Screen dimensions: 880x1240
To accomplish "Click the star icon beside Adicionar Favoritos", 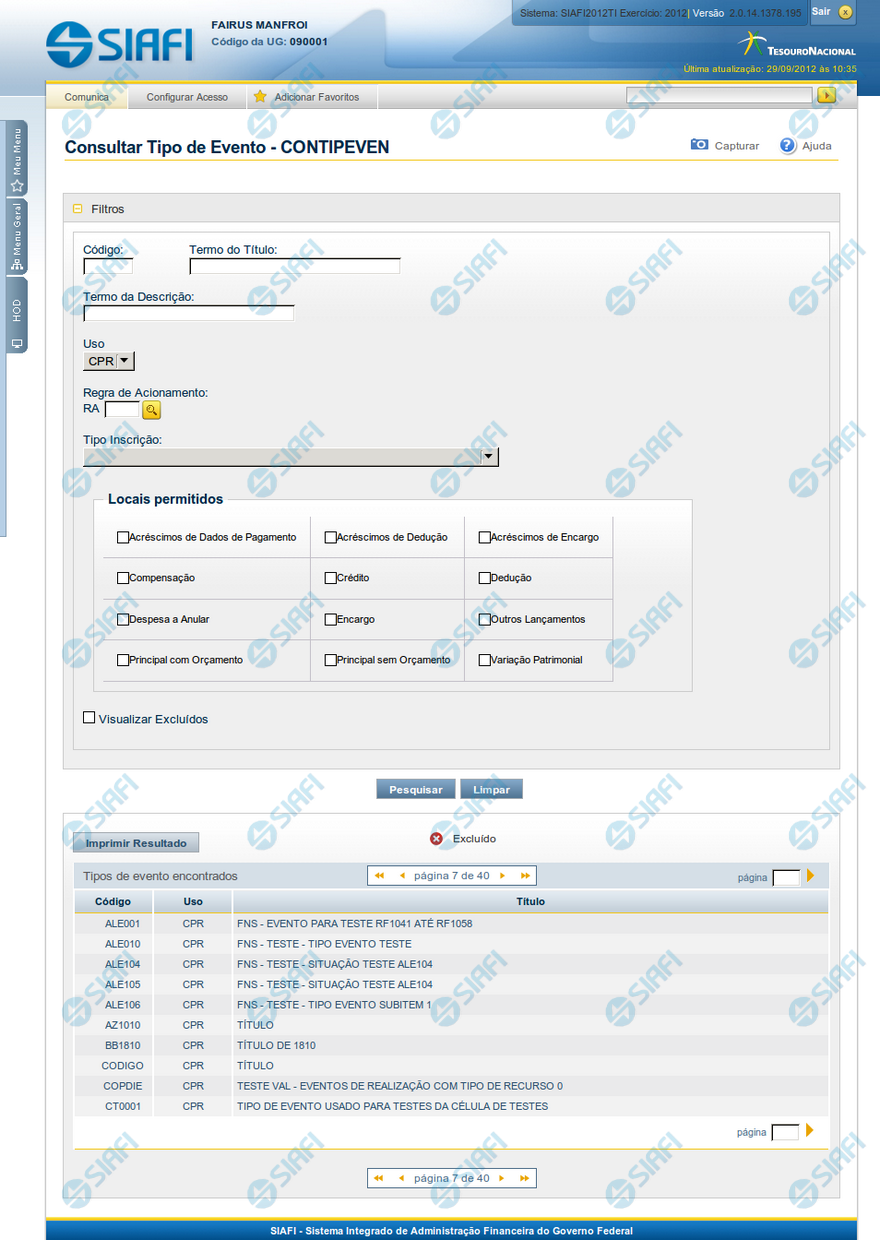I will (260, 97).
